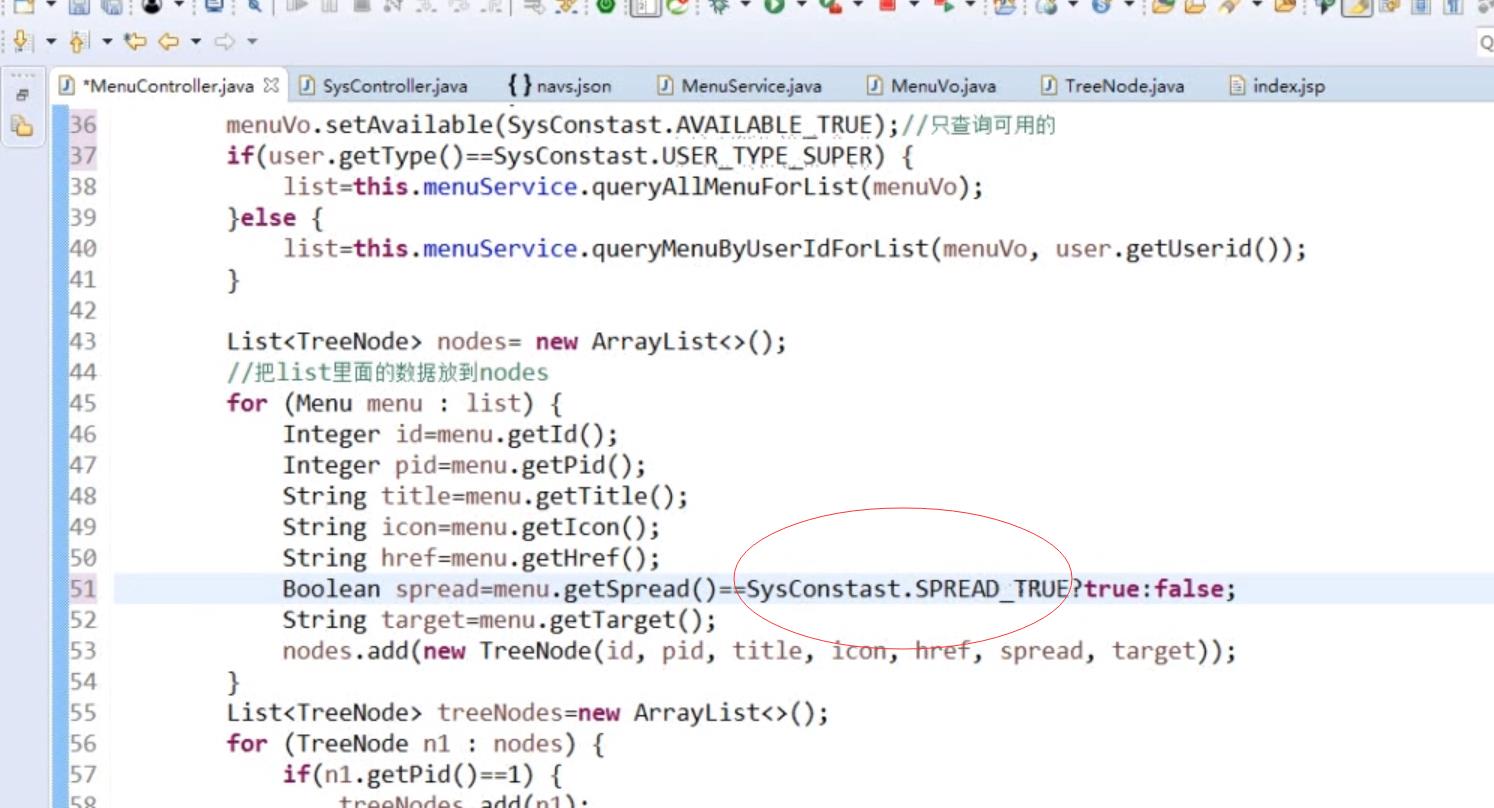Open the Back history dropdown arrow
1494x808 pixels.
(196, 42)
